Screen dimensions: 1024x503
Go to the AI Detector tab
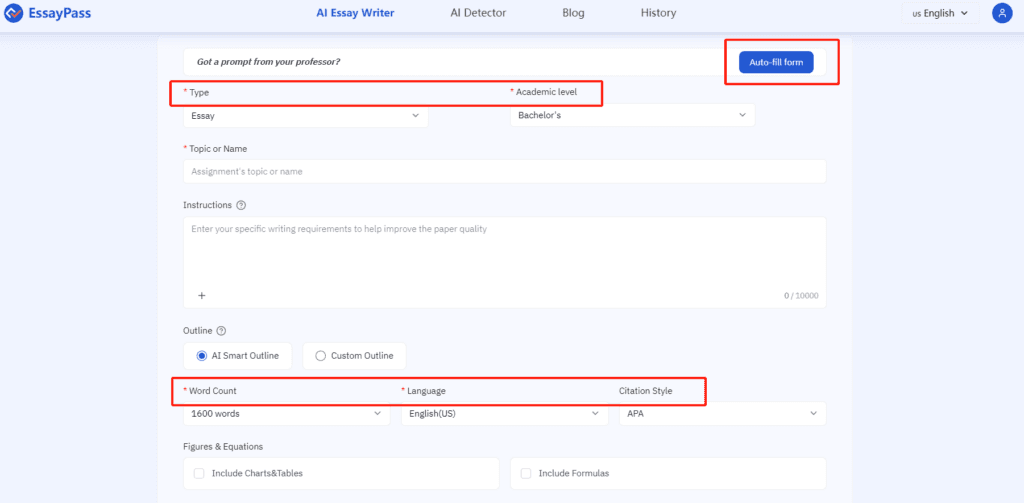pos(478,12)
